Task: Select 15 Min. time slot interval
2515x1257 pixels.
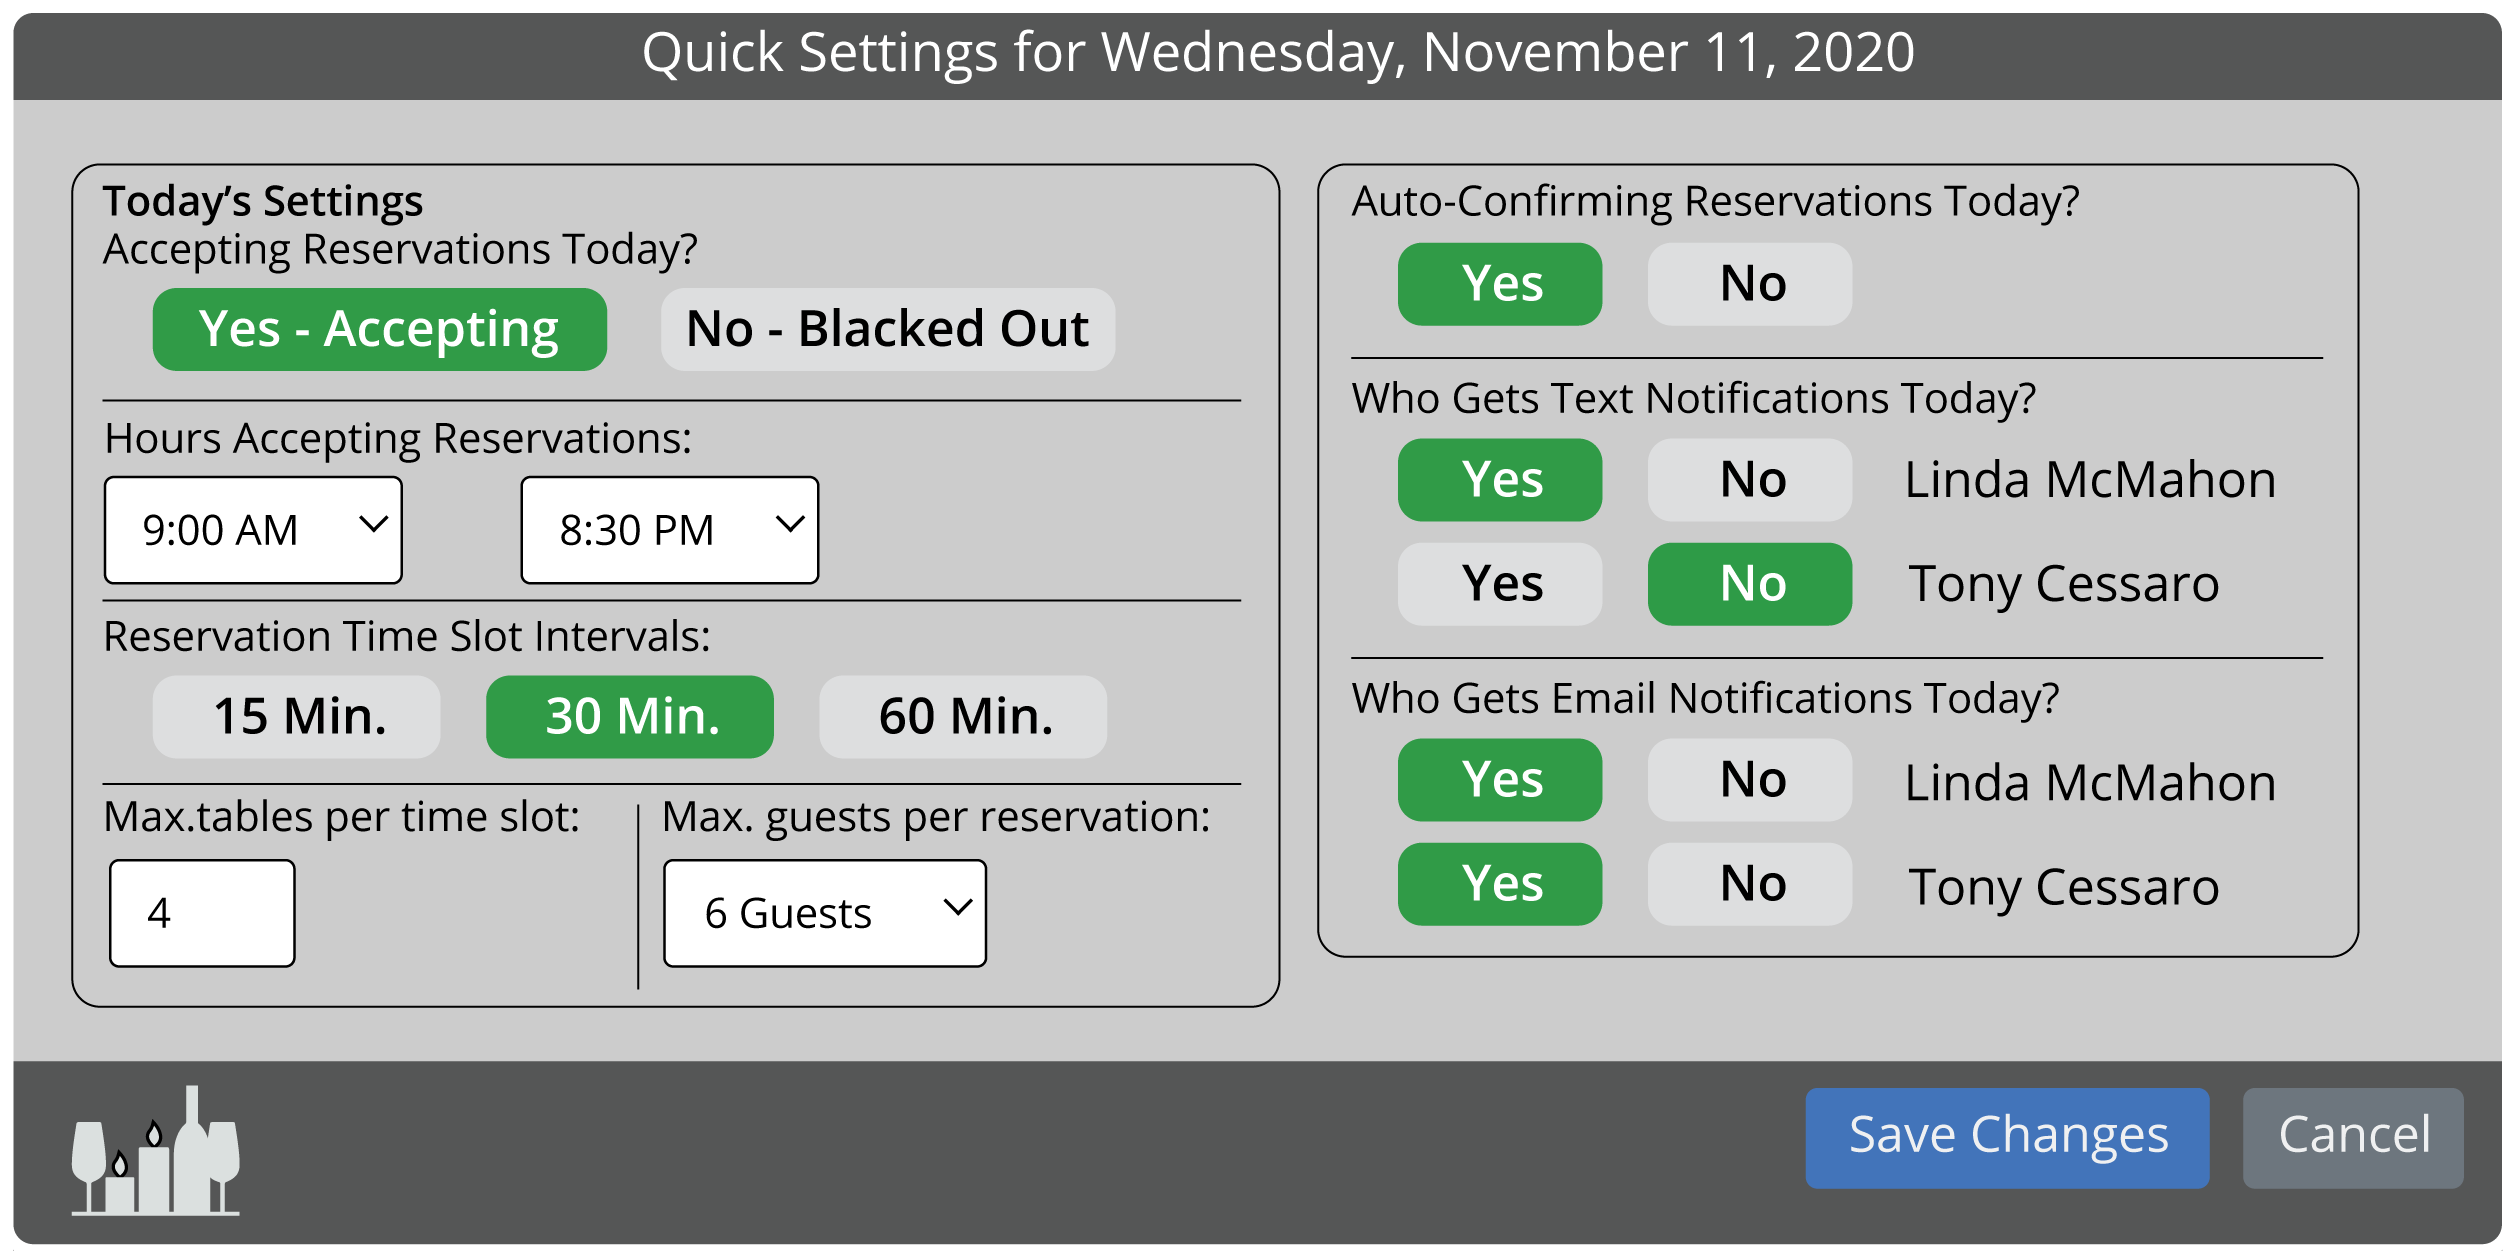Action: (296, 717)
